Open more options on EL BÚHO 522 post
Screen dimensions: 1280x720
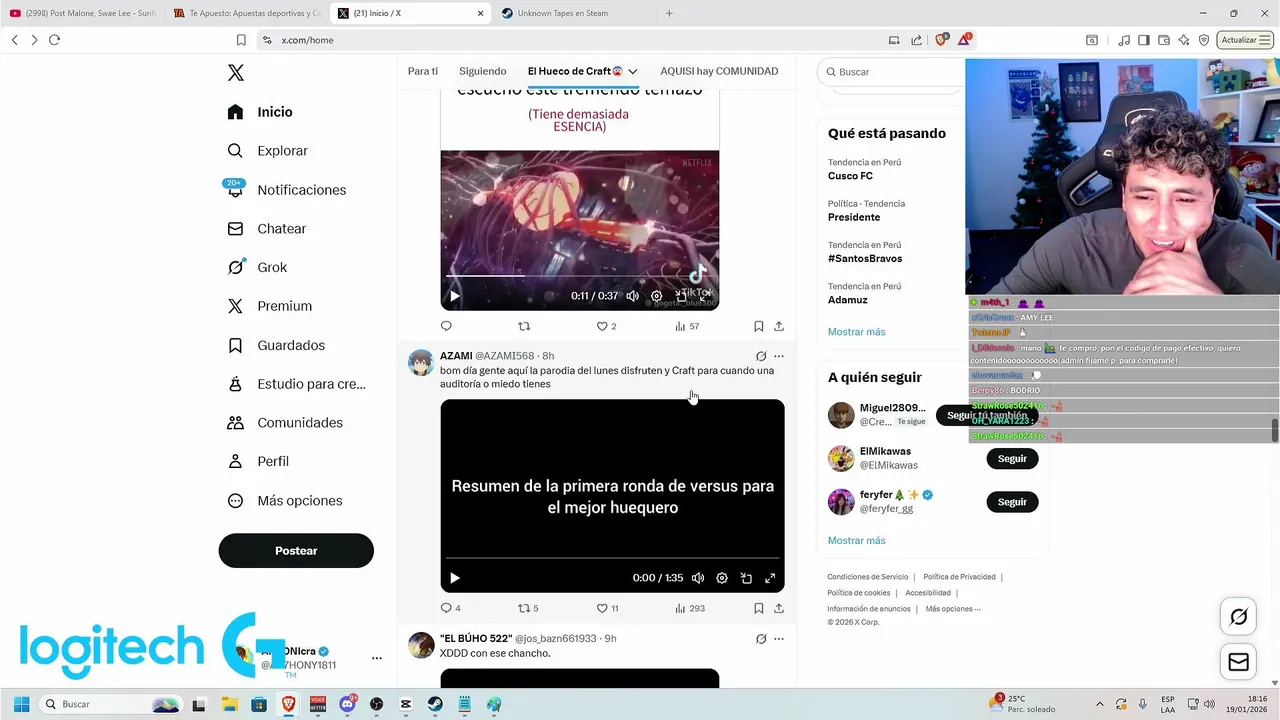click(x=779, y=638)
